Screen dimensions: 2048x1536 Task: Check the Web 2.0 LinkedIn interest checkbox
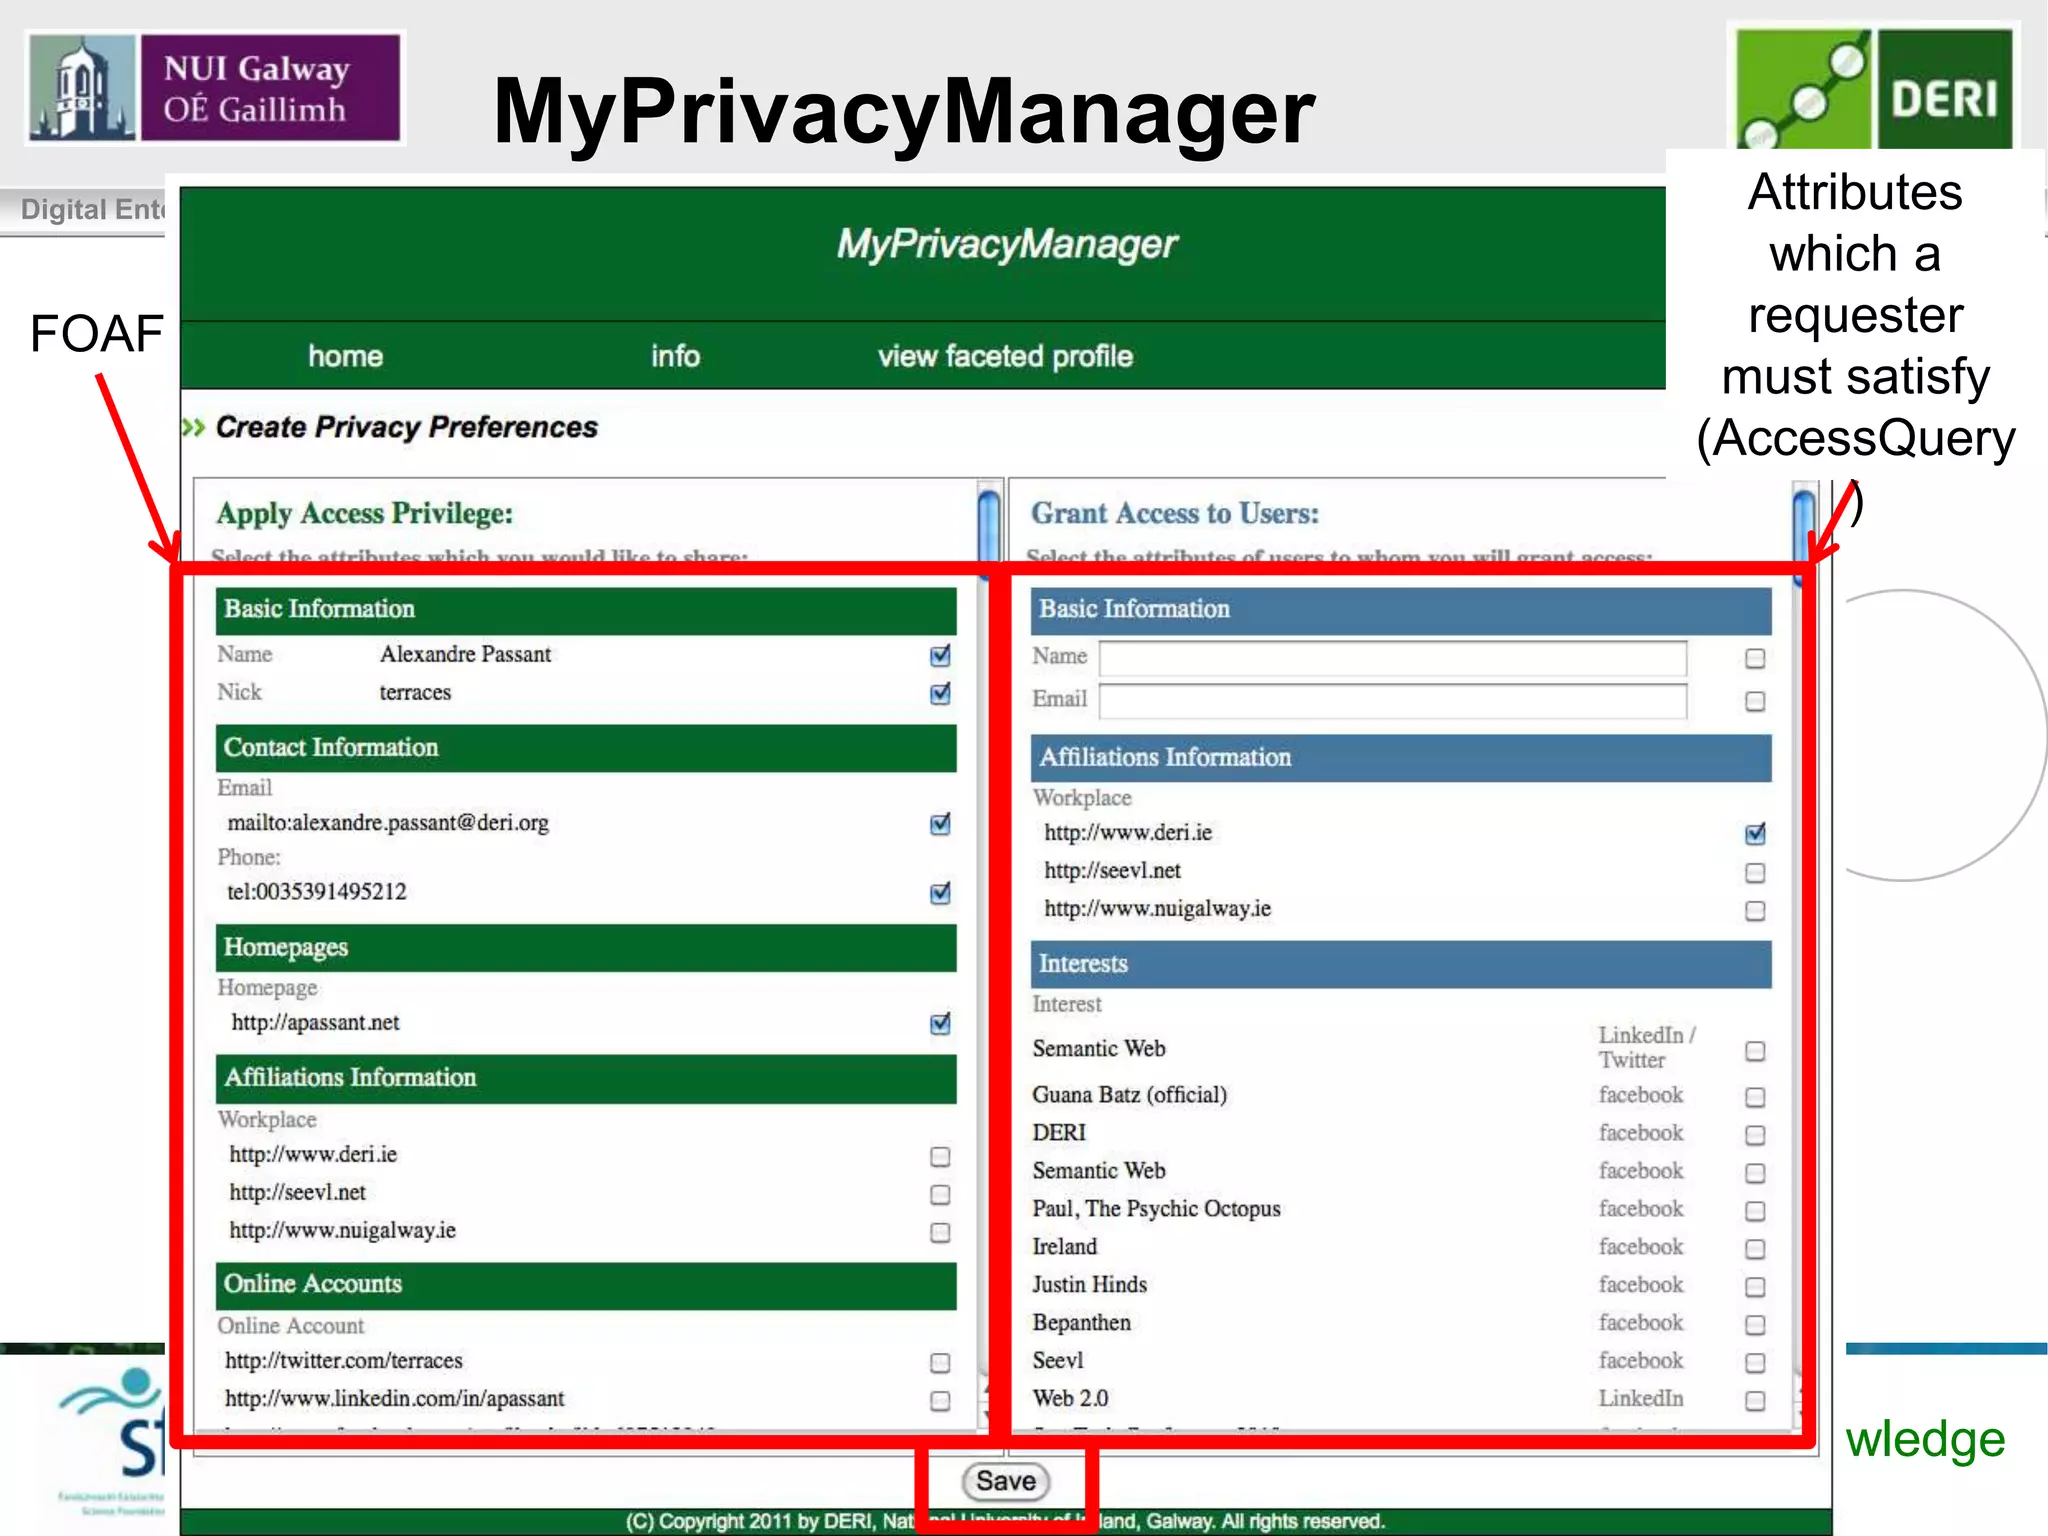(1755, 1401)
